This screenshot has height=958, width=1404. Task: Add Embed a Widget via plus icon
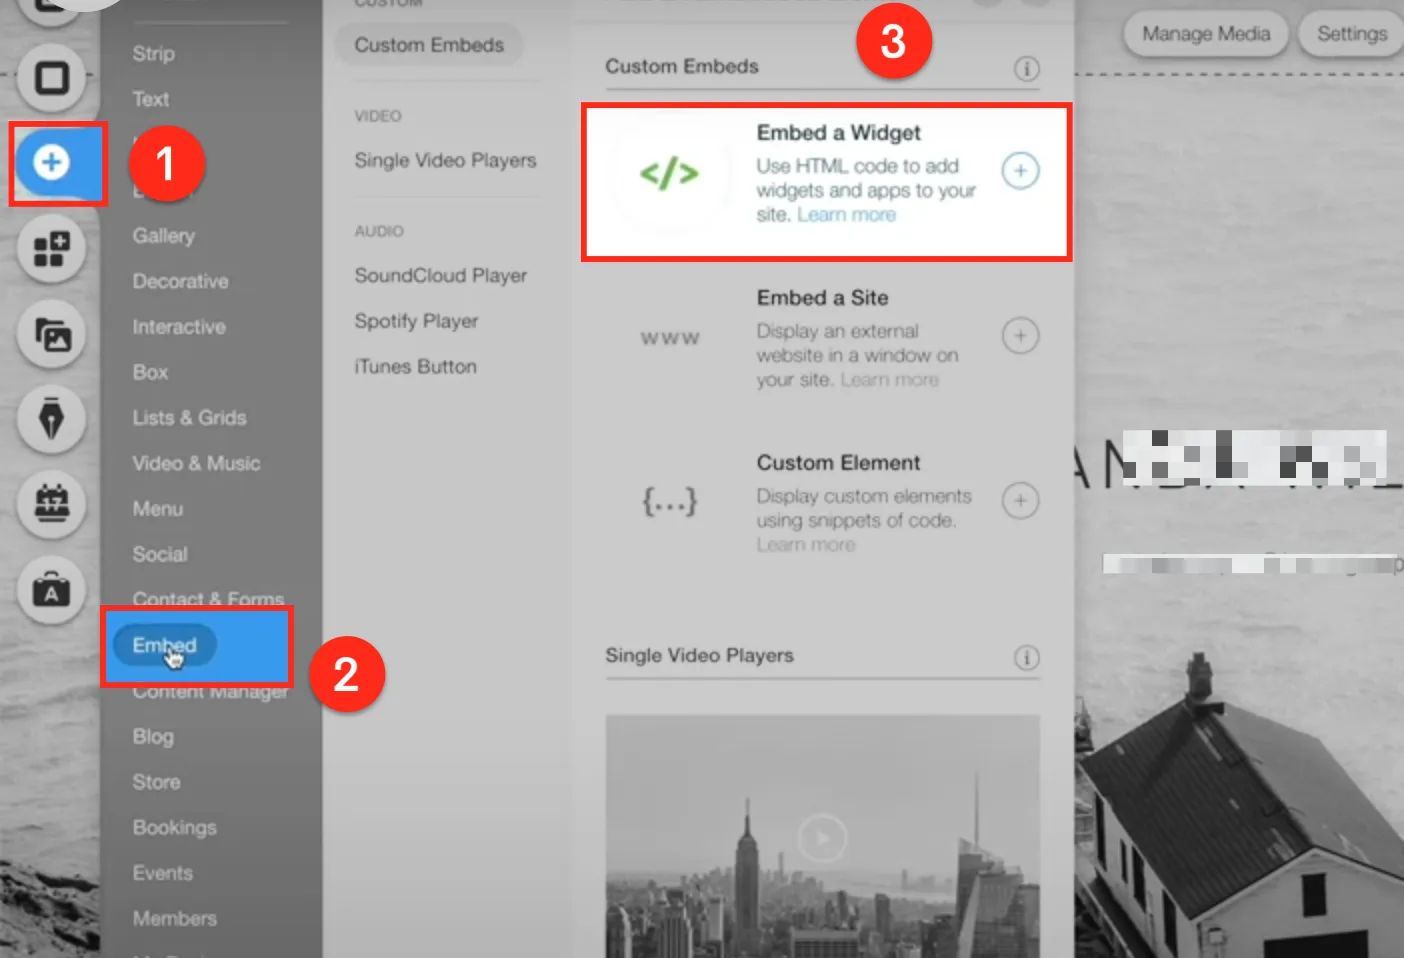(1020, 171)
